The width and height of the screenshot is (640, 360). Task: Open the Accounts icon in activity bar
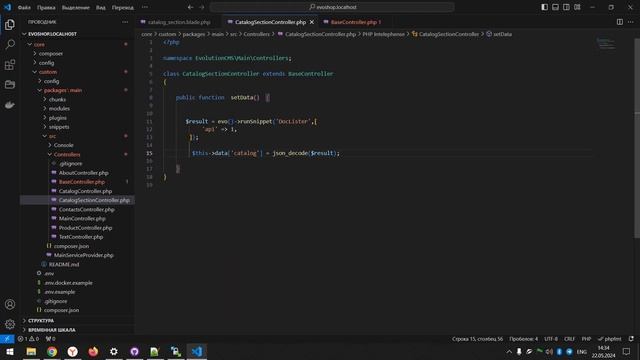coord(10,304)
